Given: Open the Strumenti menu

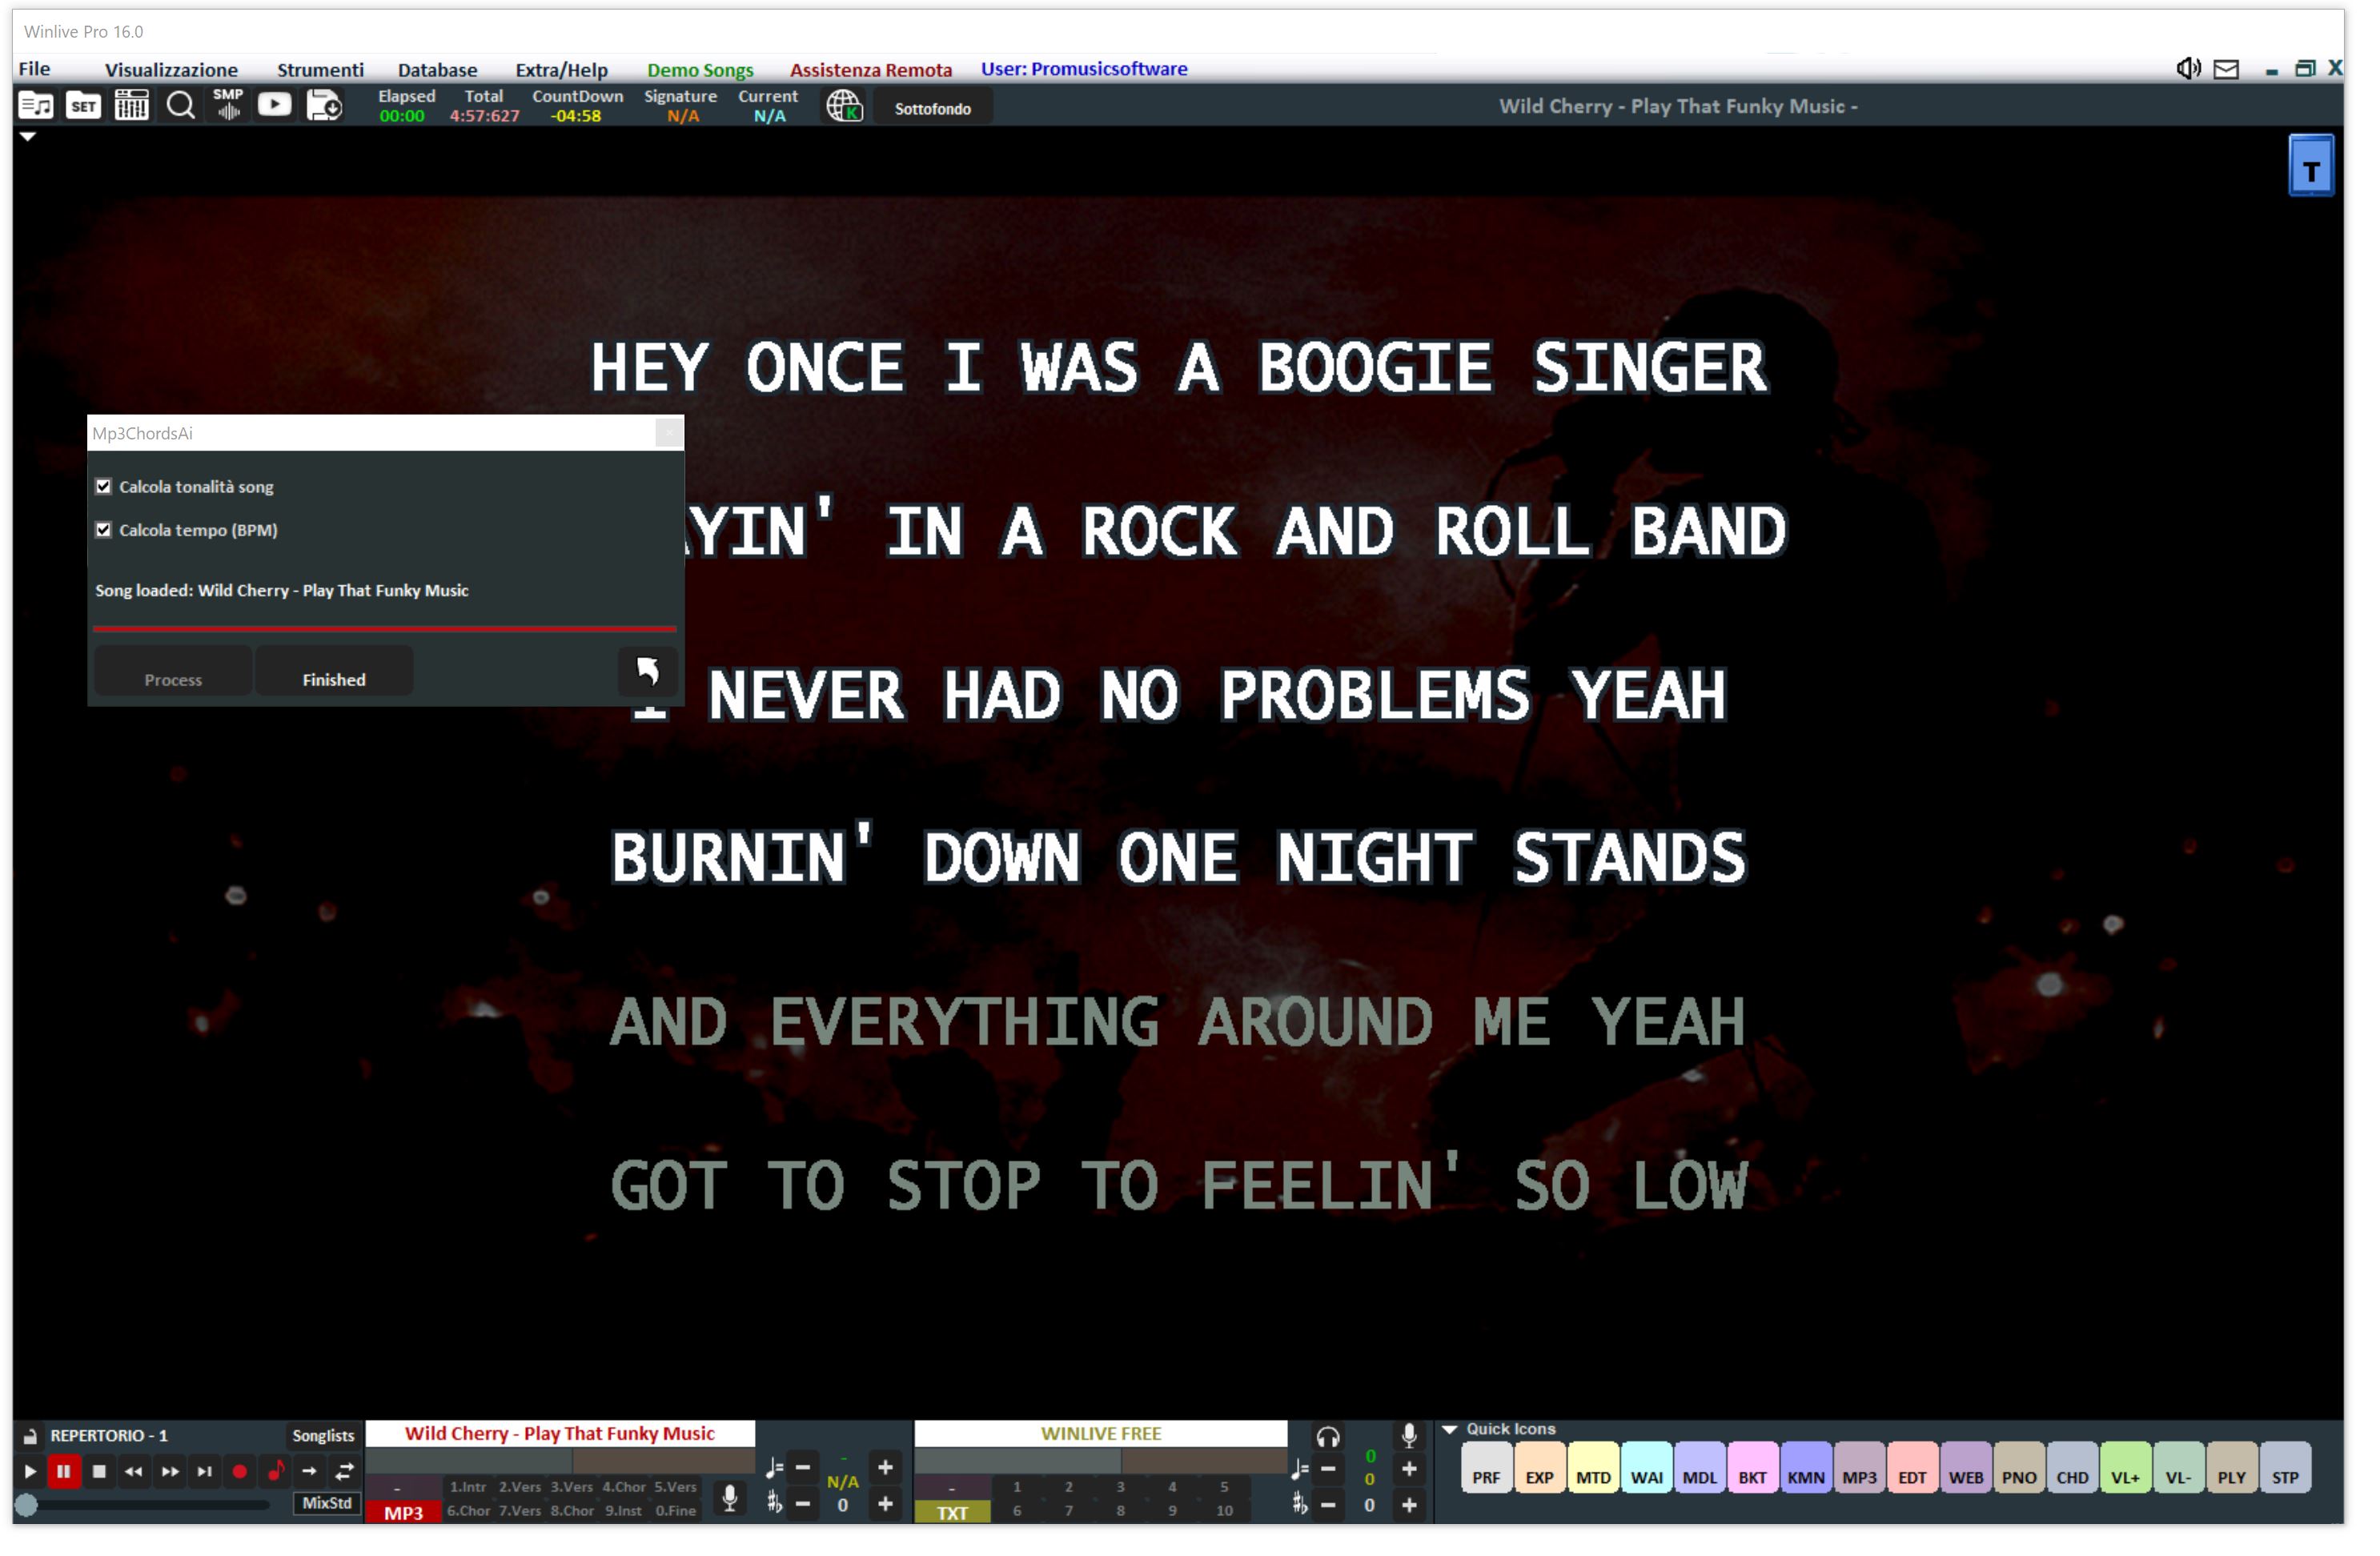Looking at the screenshot, I should coord(322,70).
